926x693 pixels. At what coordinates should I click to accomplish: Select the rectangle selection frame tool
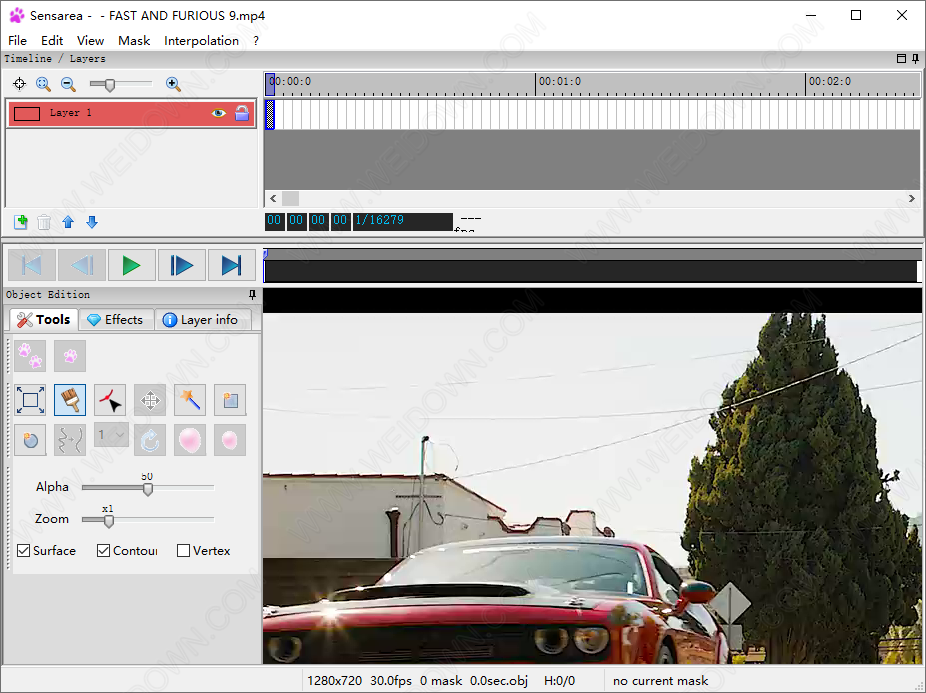30,400
